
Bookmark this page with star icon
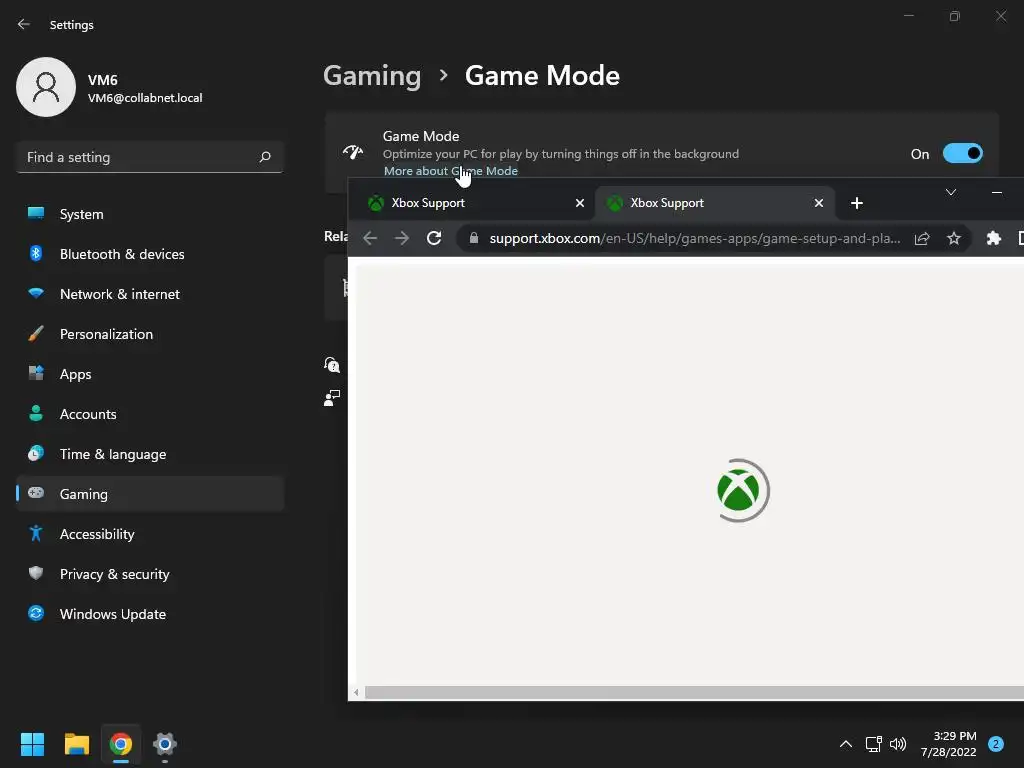[954, 238]
